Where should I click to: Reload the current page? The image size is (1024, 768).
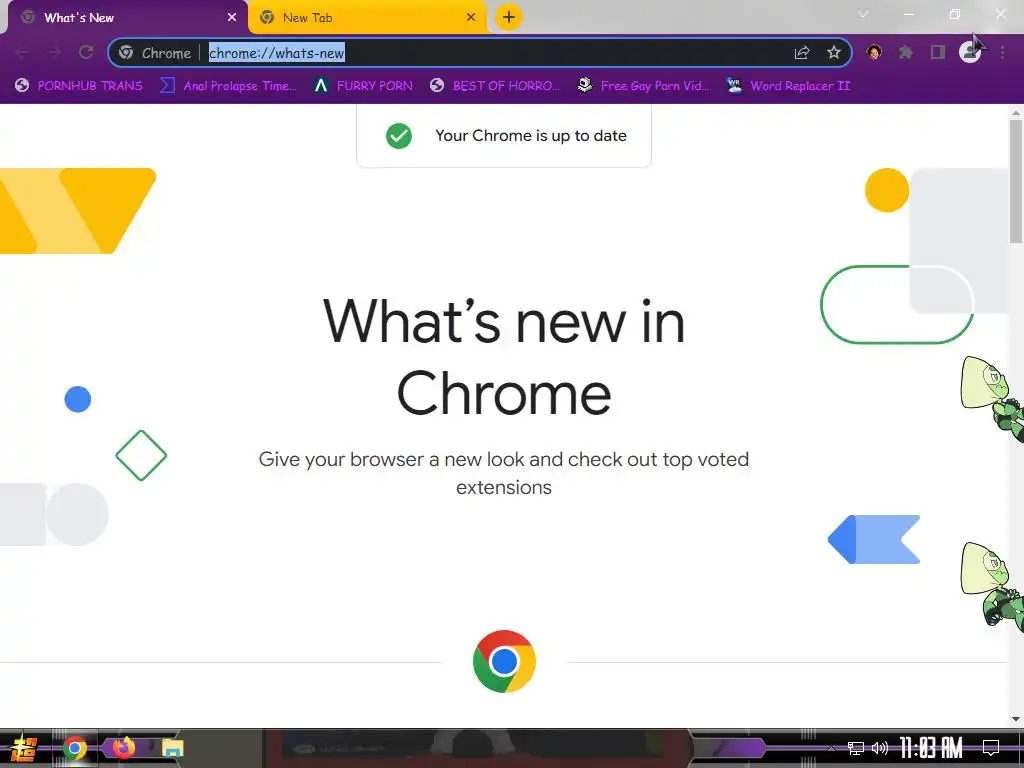pyautogui.click(x=86, y=52)
